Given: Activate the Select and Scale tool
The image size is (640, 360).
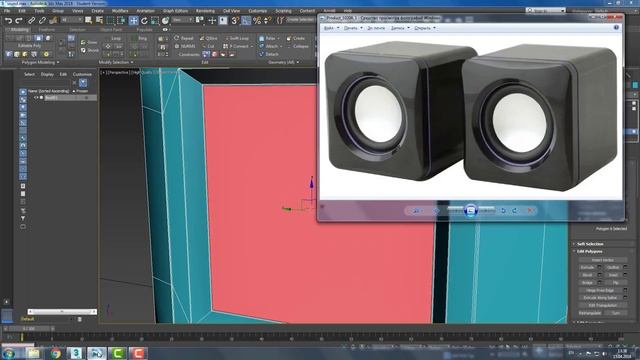Looking at the screenshot, I should coord(155,20).
